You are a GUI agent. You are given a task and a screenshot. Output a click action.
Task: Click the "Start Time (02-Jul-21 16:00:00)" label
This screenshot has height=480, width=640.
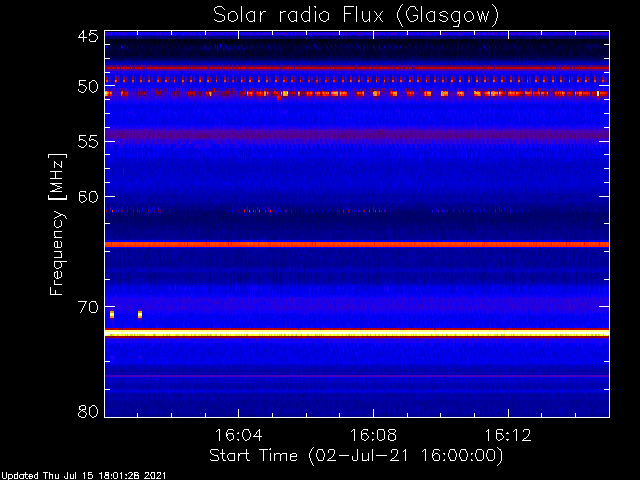356,456
